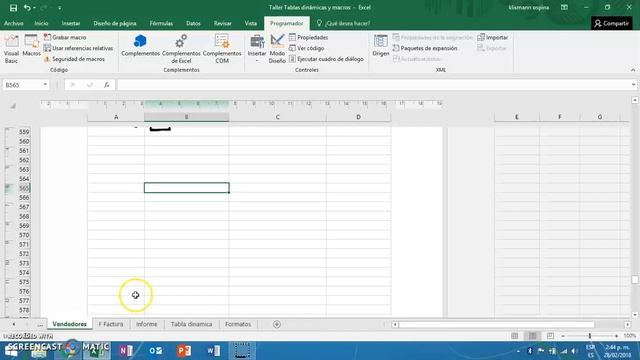Screen dimensions: 640x360
Task: Switch to Page Break Preview
Action: (551, 336)
